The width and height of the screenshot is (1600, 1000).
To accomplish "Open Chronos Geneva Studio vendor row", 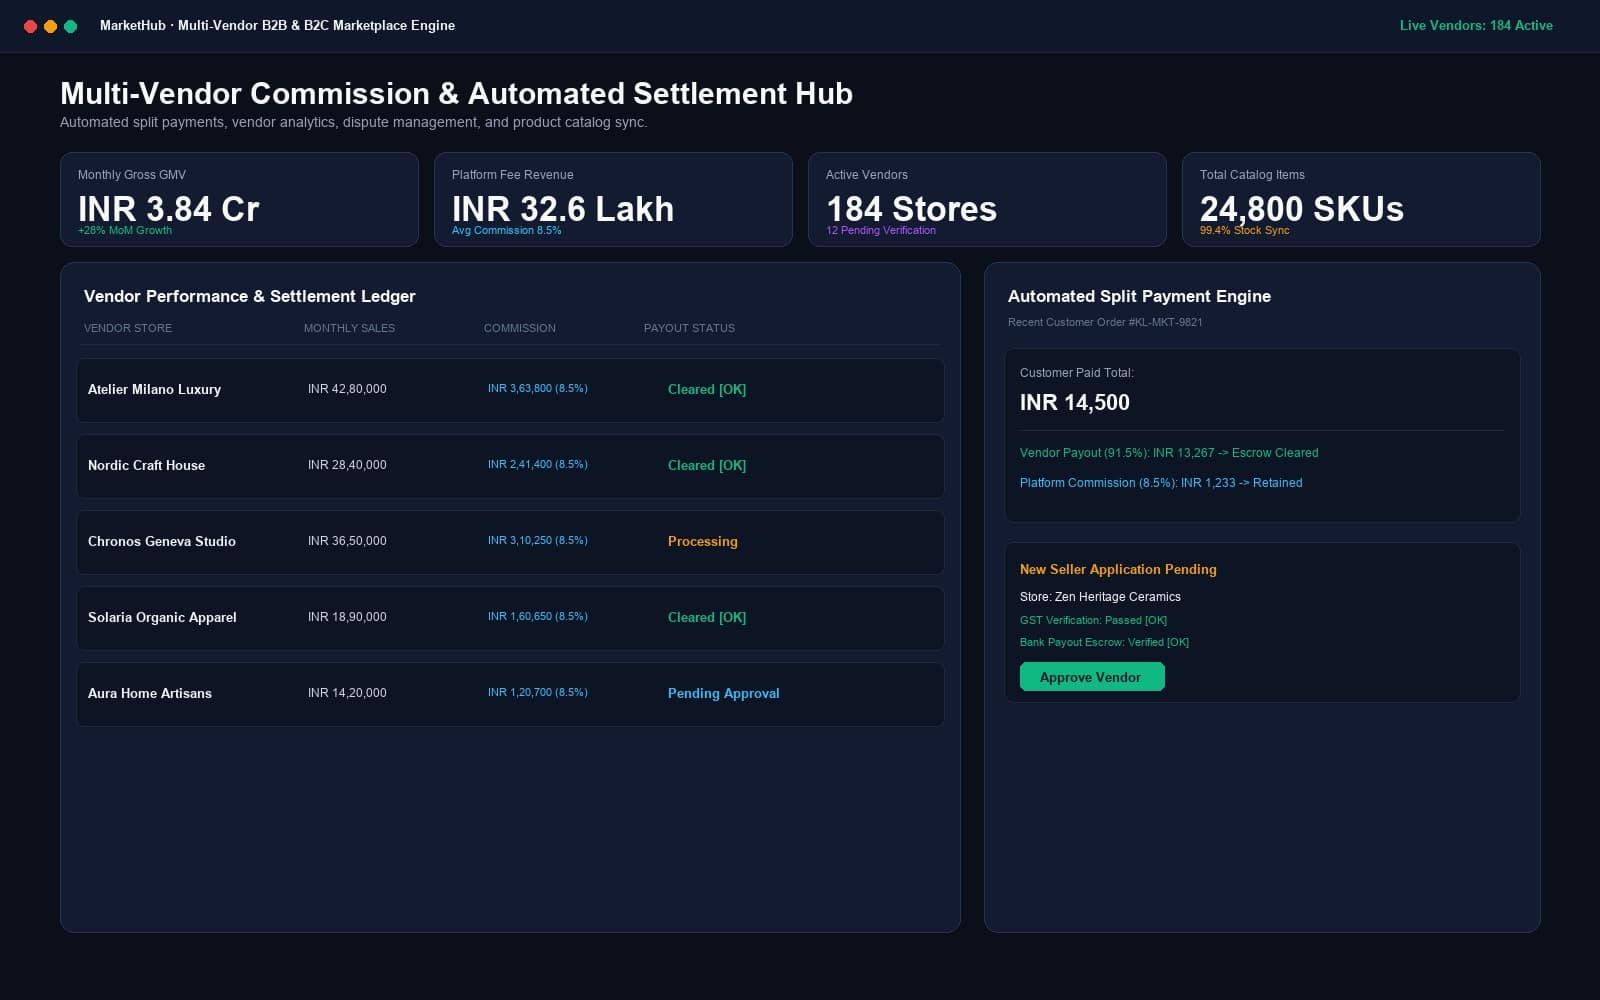I will click(x=510, y=542).
